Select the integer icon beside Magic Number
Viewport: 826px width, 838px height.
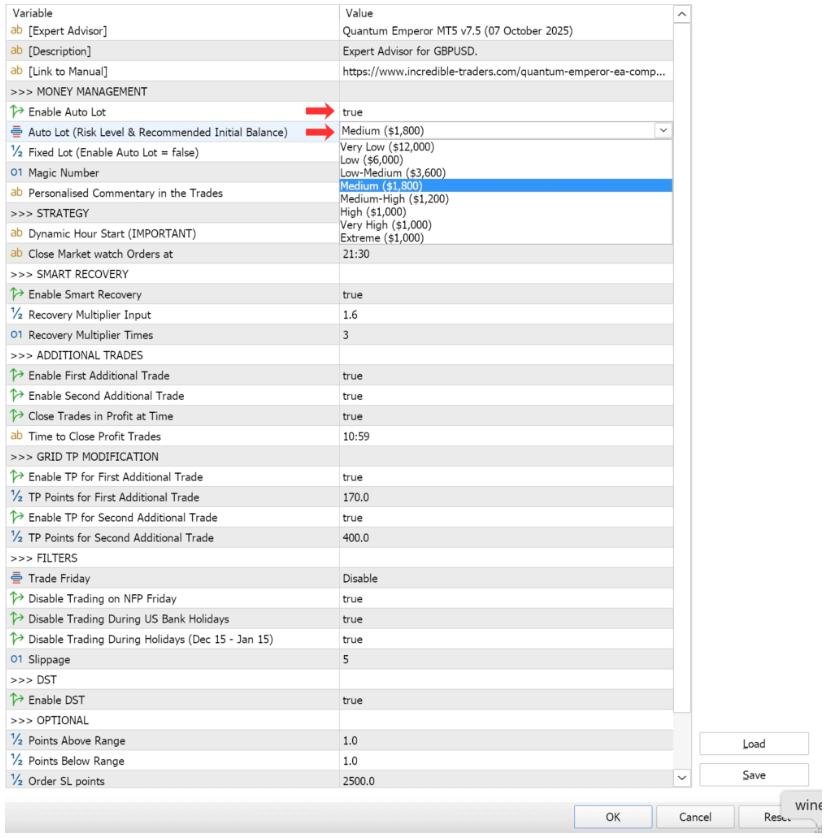17,173
